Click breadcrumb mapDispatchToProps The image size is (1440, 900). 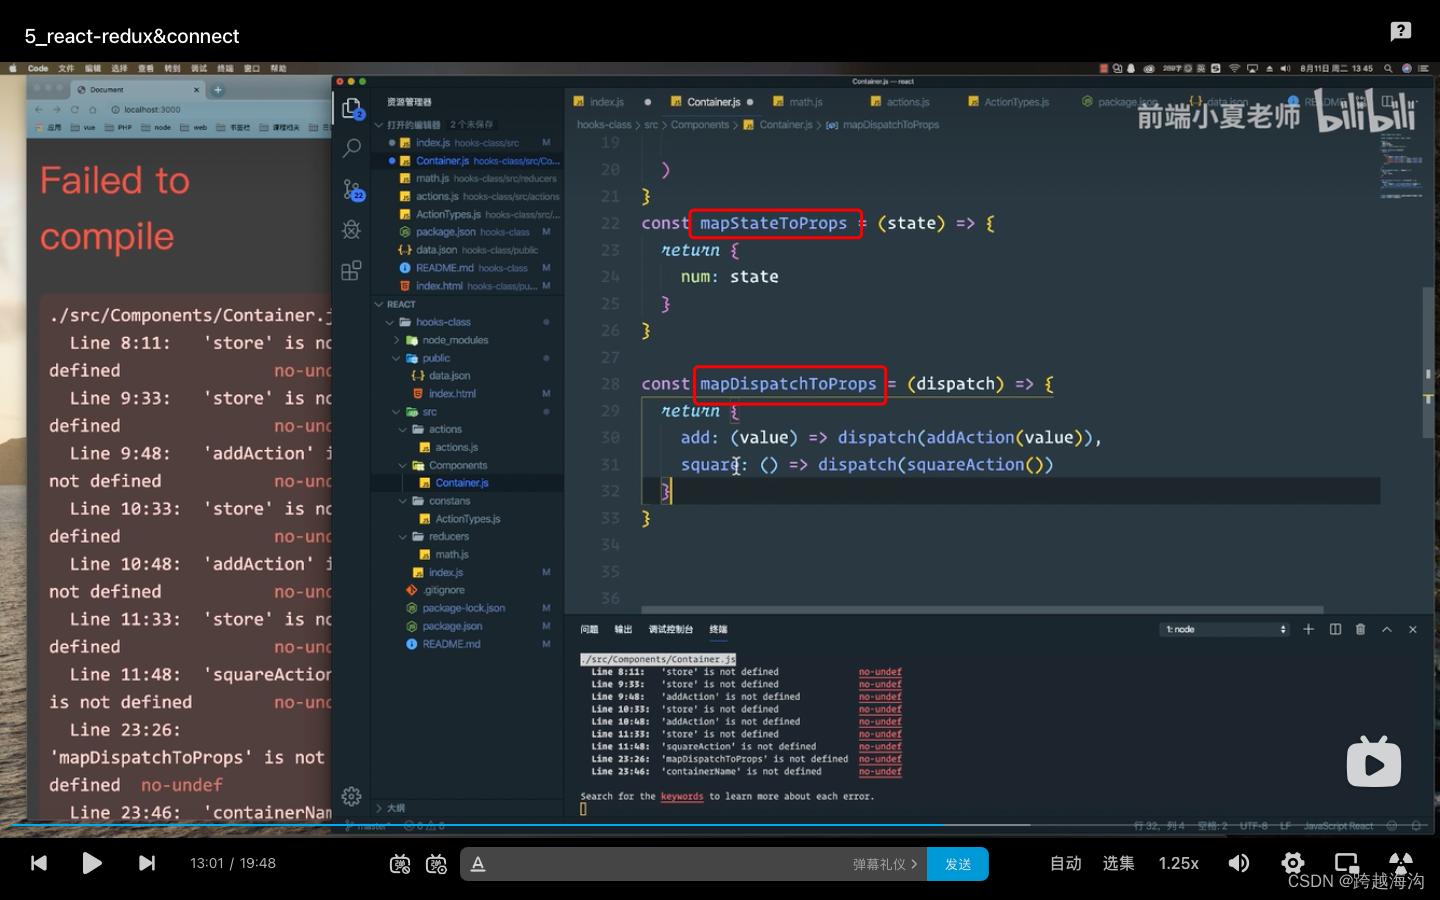890,125
